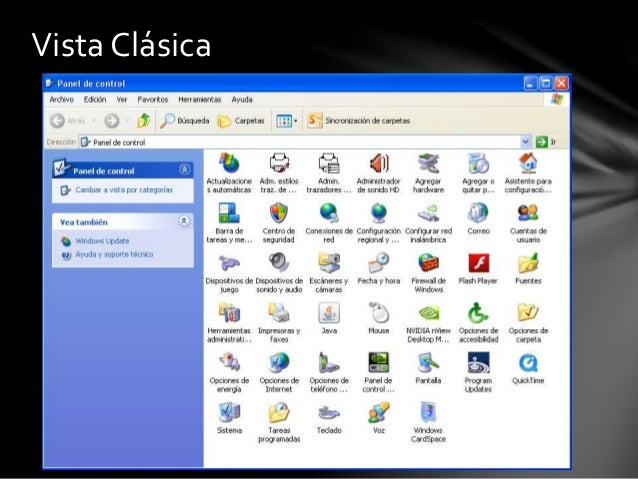The height and width of the screenshot is (479, 638).
Task: Open QuickTime icon
Action: coord(528,363)
